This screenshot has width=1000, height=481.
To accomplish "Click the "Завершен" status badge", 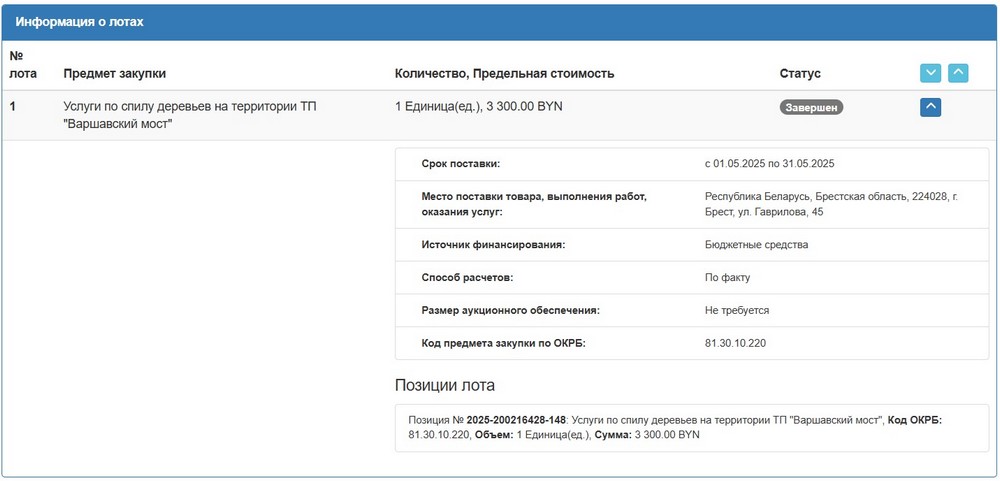I will 811,107.
